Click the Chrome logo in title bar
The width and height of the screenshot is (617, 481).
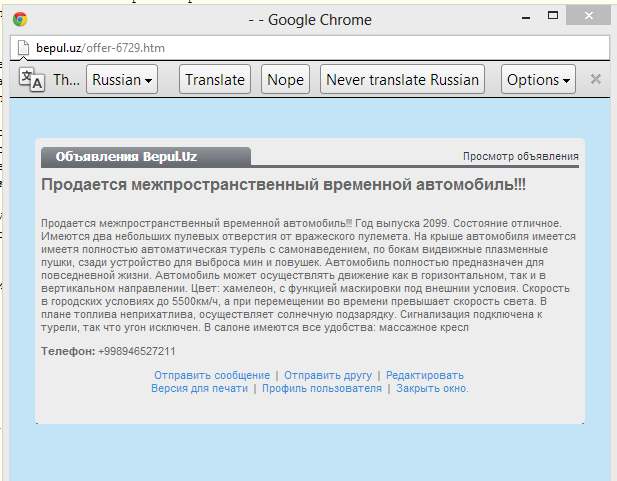(x=20, y=19)
